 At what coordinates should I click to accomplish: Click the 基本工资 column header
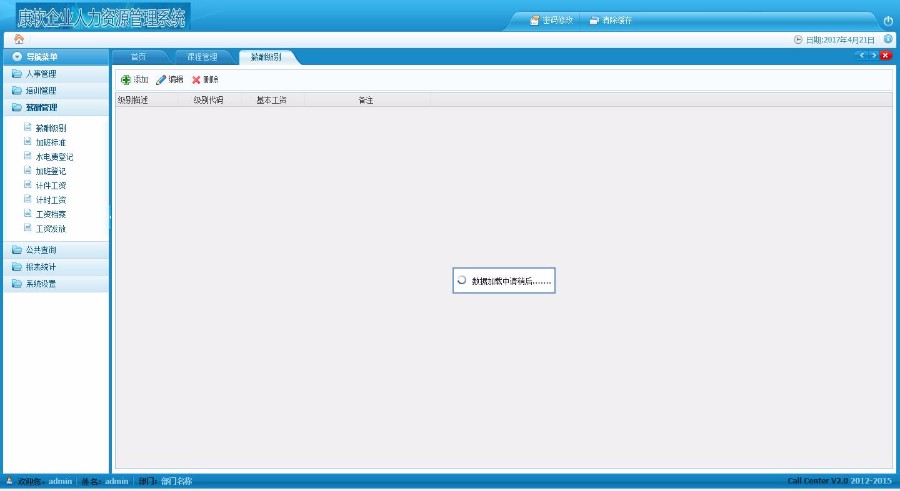pyautogui.click(x=271, y=100)
